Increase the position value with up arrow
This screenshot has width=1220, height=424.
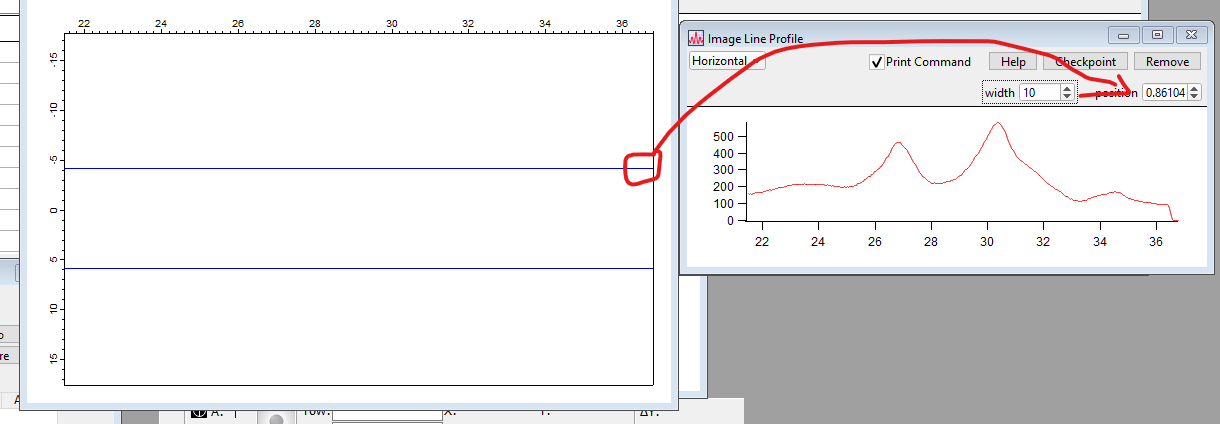point(1193,88)
